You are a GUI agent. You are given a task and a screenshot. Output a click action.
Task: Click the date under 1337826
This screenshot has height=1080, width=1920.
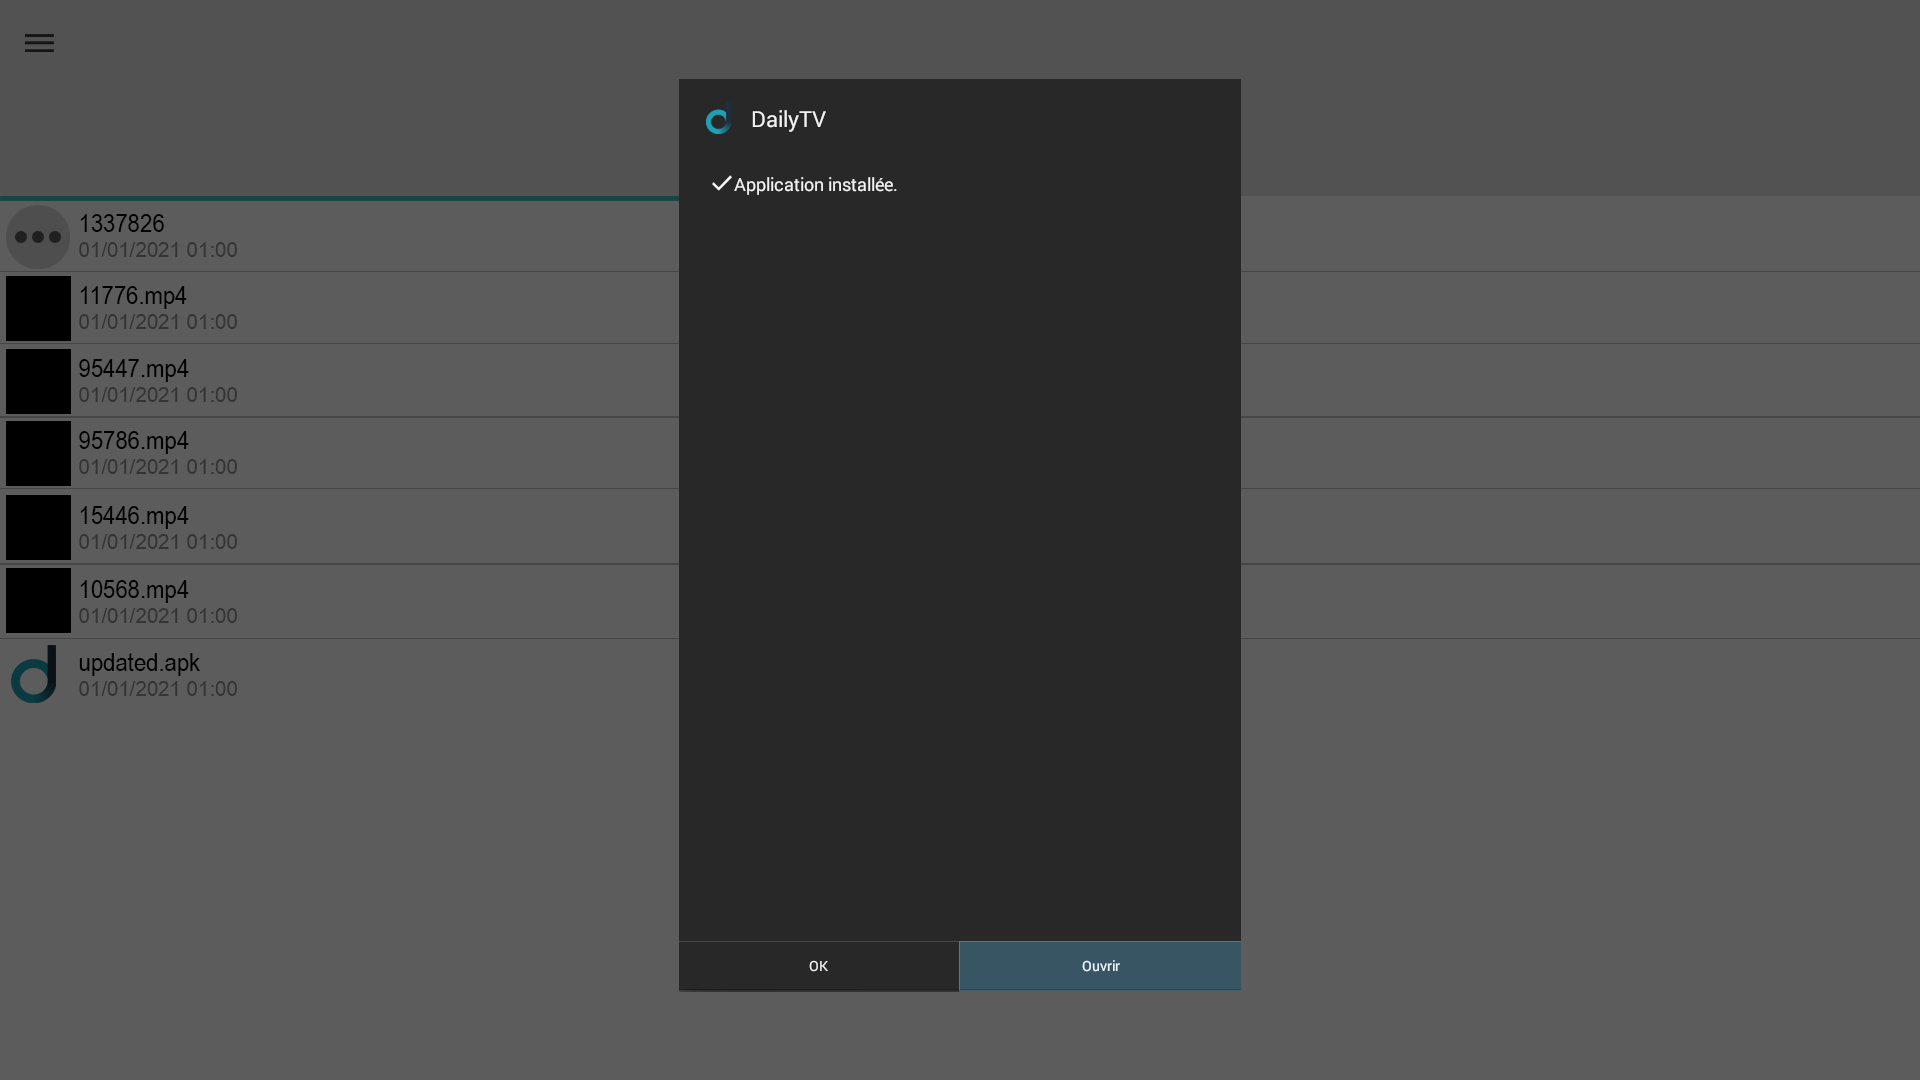coord(158,250)
